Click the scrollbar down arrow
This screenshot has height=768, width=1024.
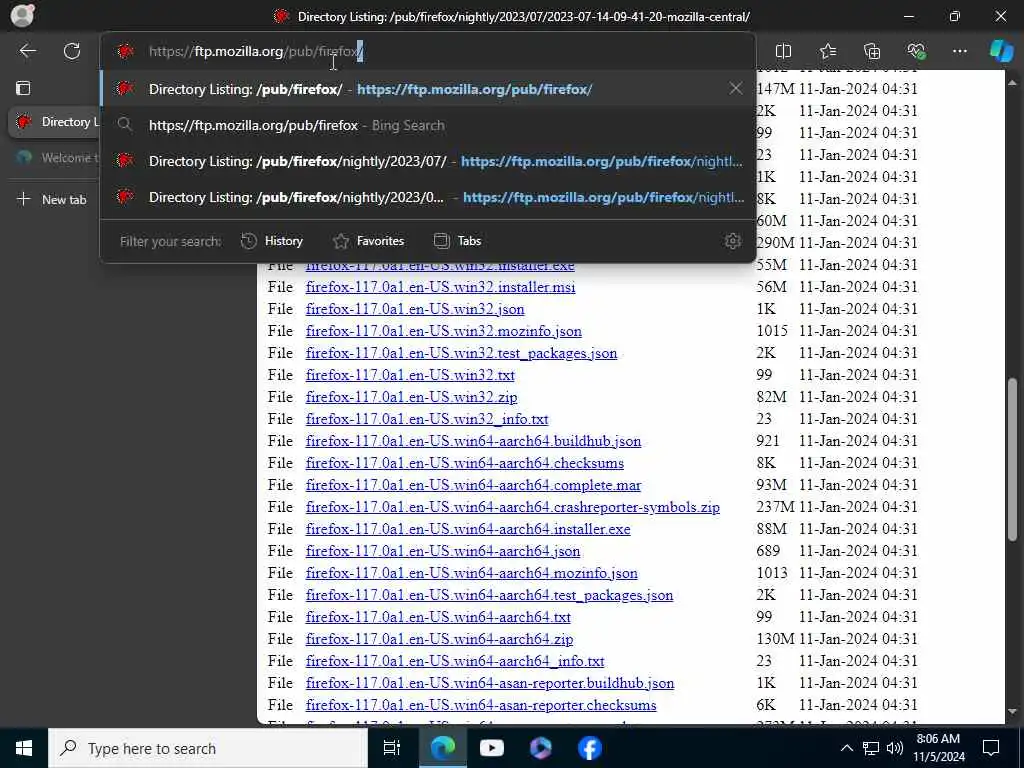pyautogui.click(x=1013, y=712)
